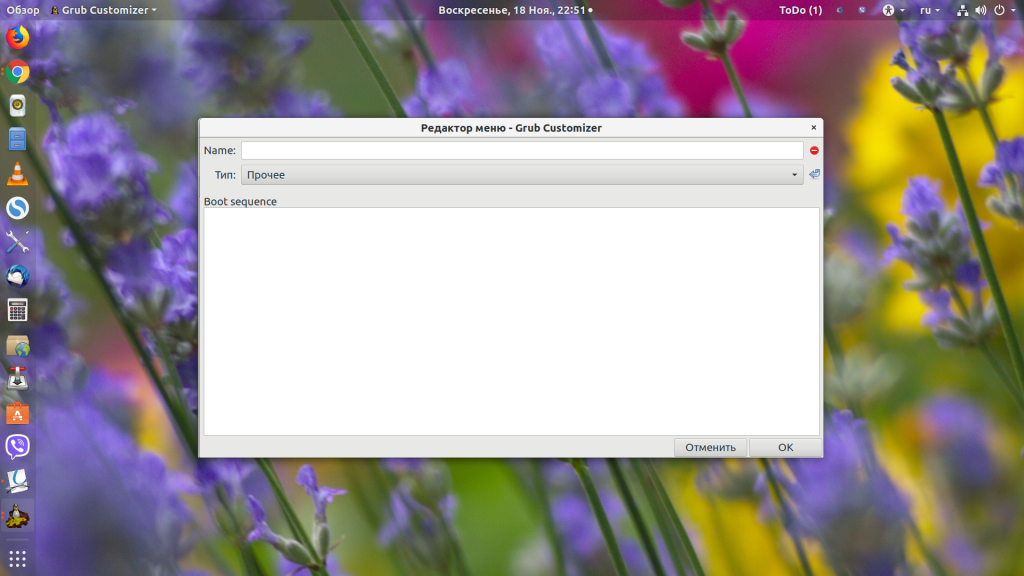The height and width of the screenshot is (576, 1024).
Task: Open the calculator app in the dock
Action: [17, 310]
